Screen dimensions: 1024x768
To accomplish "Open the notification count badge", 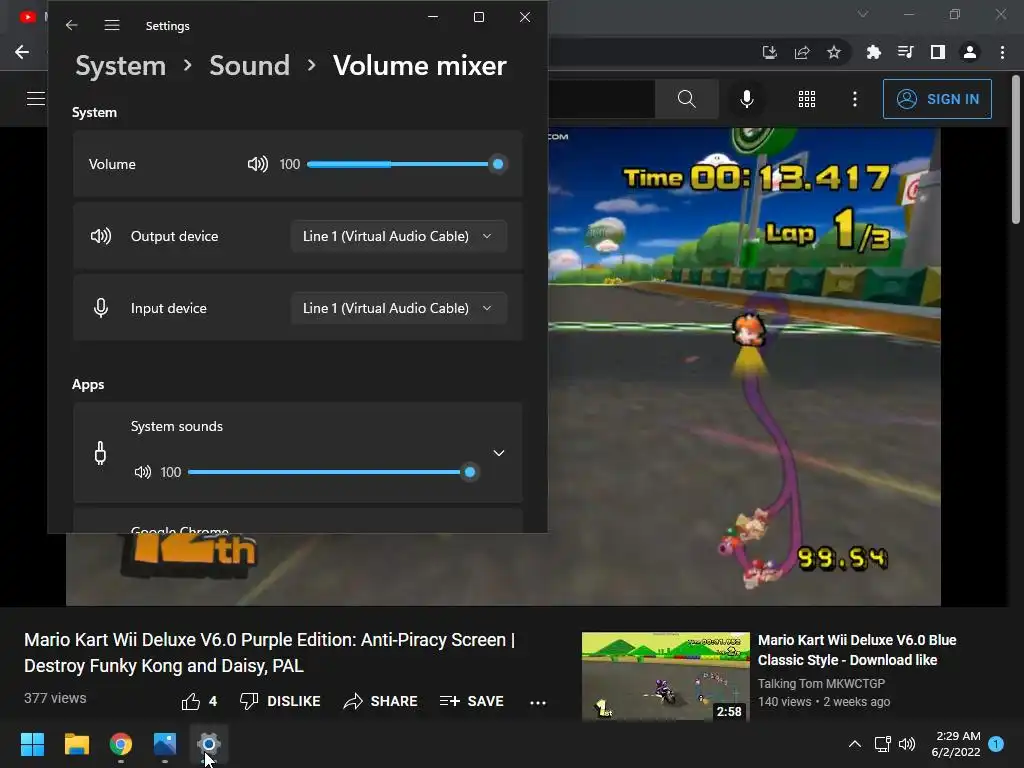I will tap(996, 744).
